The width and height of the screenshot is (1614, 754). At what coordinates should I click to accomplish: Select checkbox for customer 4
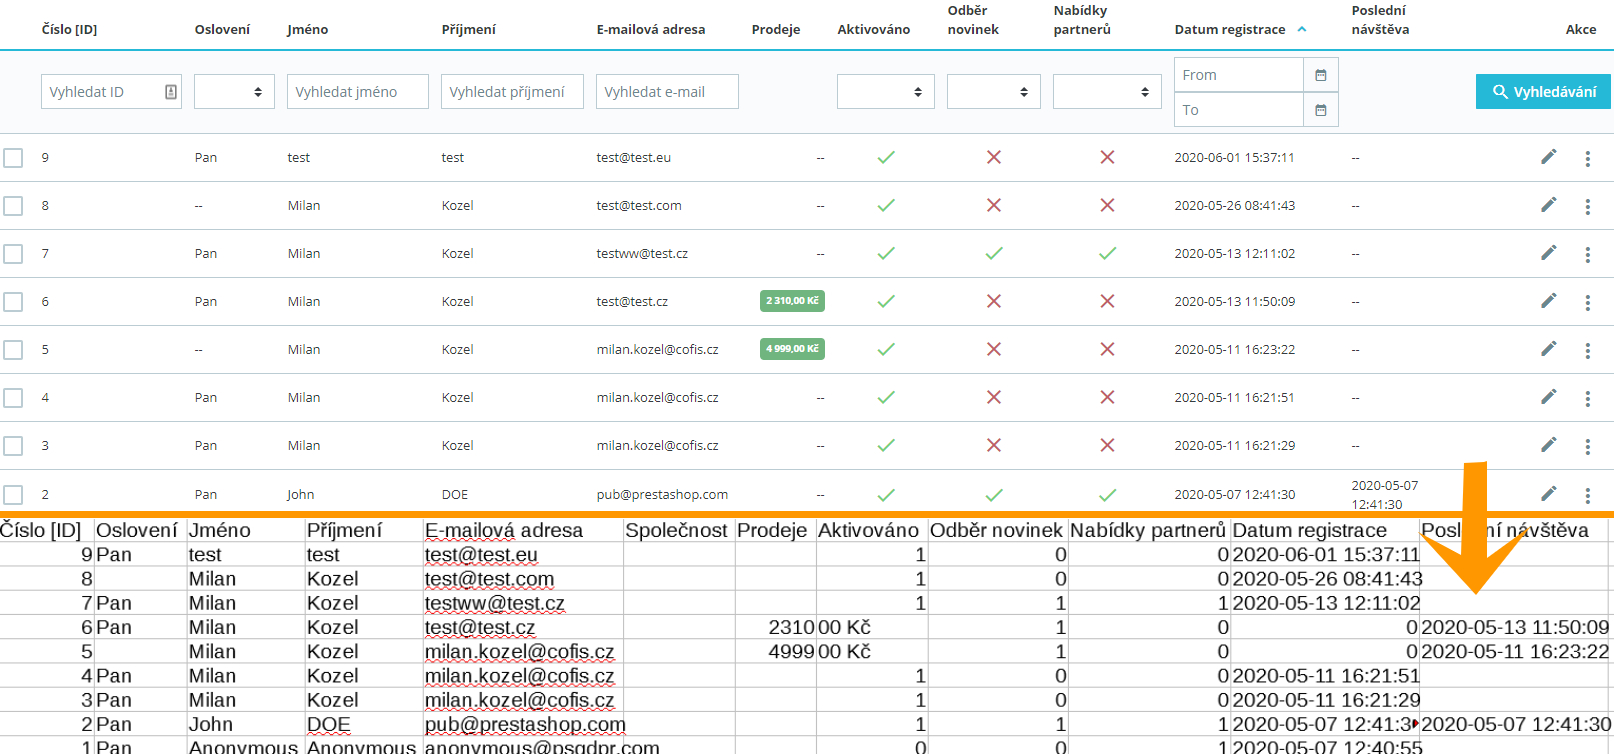[x=13, y=398]
